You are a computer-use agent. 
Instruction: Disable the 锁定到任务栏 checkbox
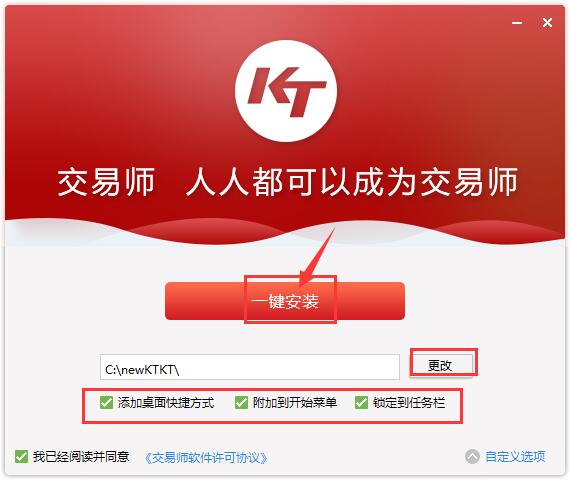pos(361,403)
